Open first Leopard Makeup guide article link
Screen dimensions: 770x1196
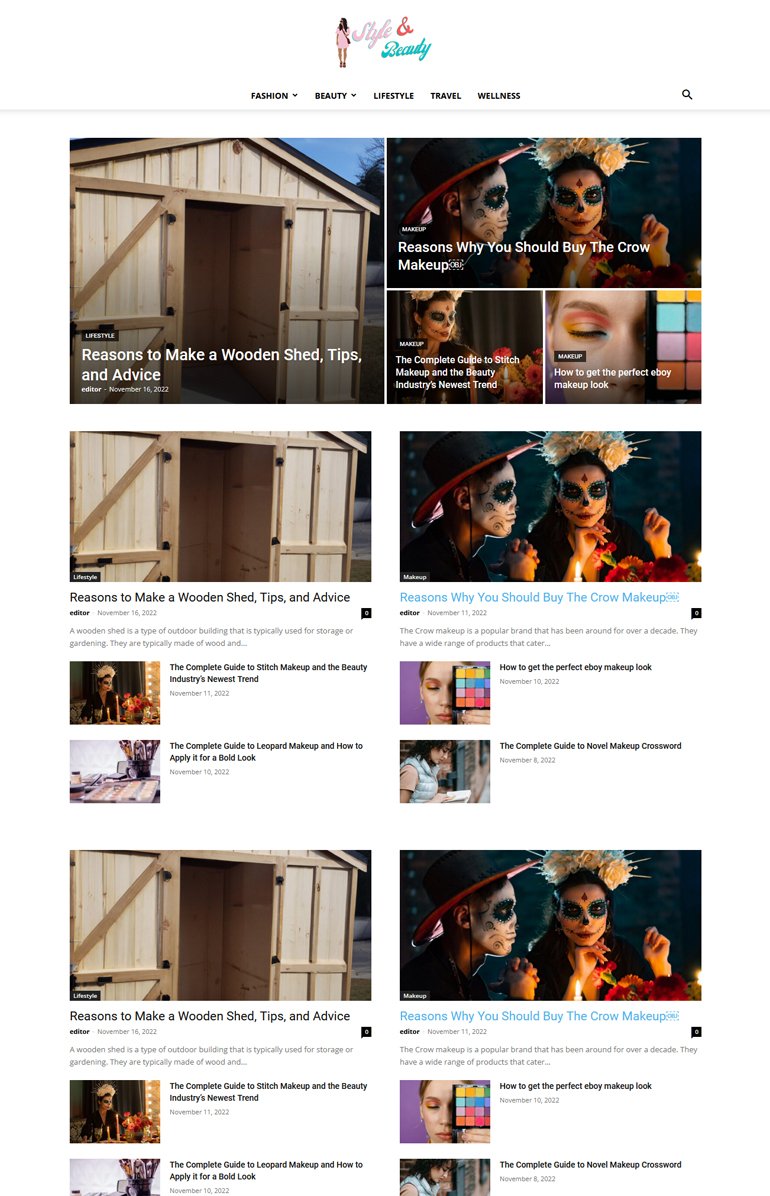[x=266, y=751]
